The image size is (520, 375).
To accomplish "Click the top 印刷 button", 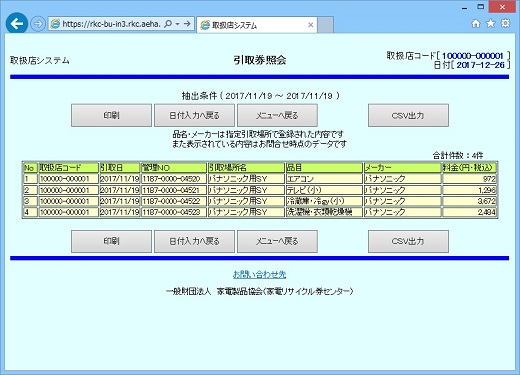I will tap(111, 115).
